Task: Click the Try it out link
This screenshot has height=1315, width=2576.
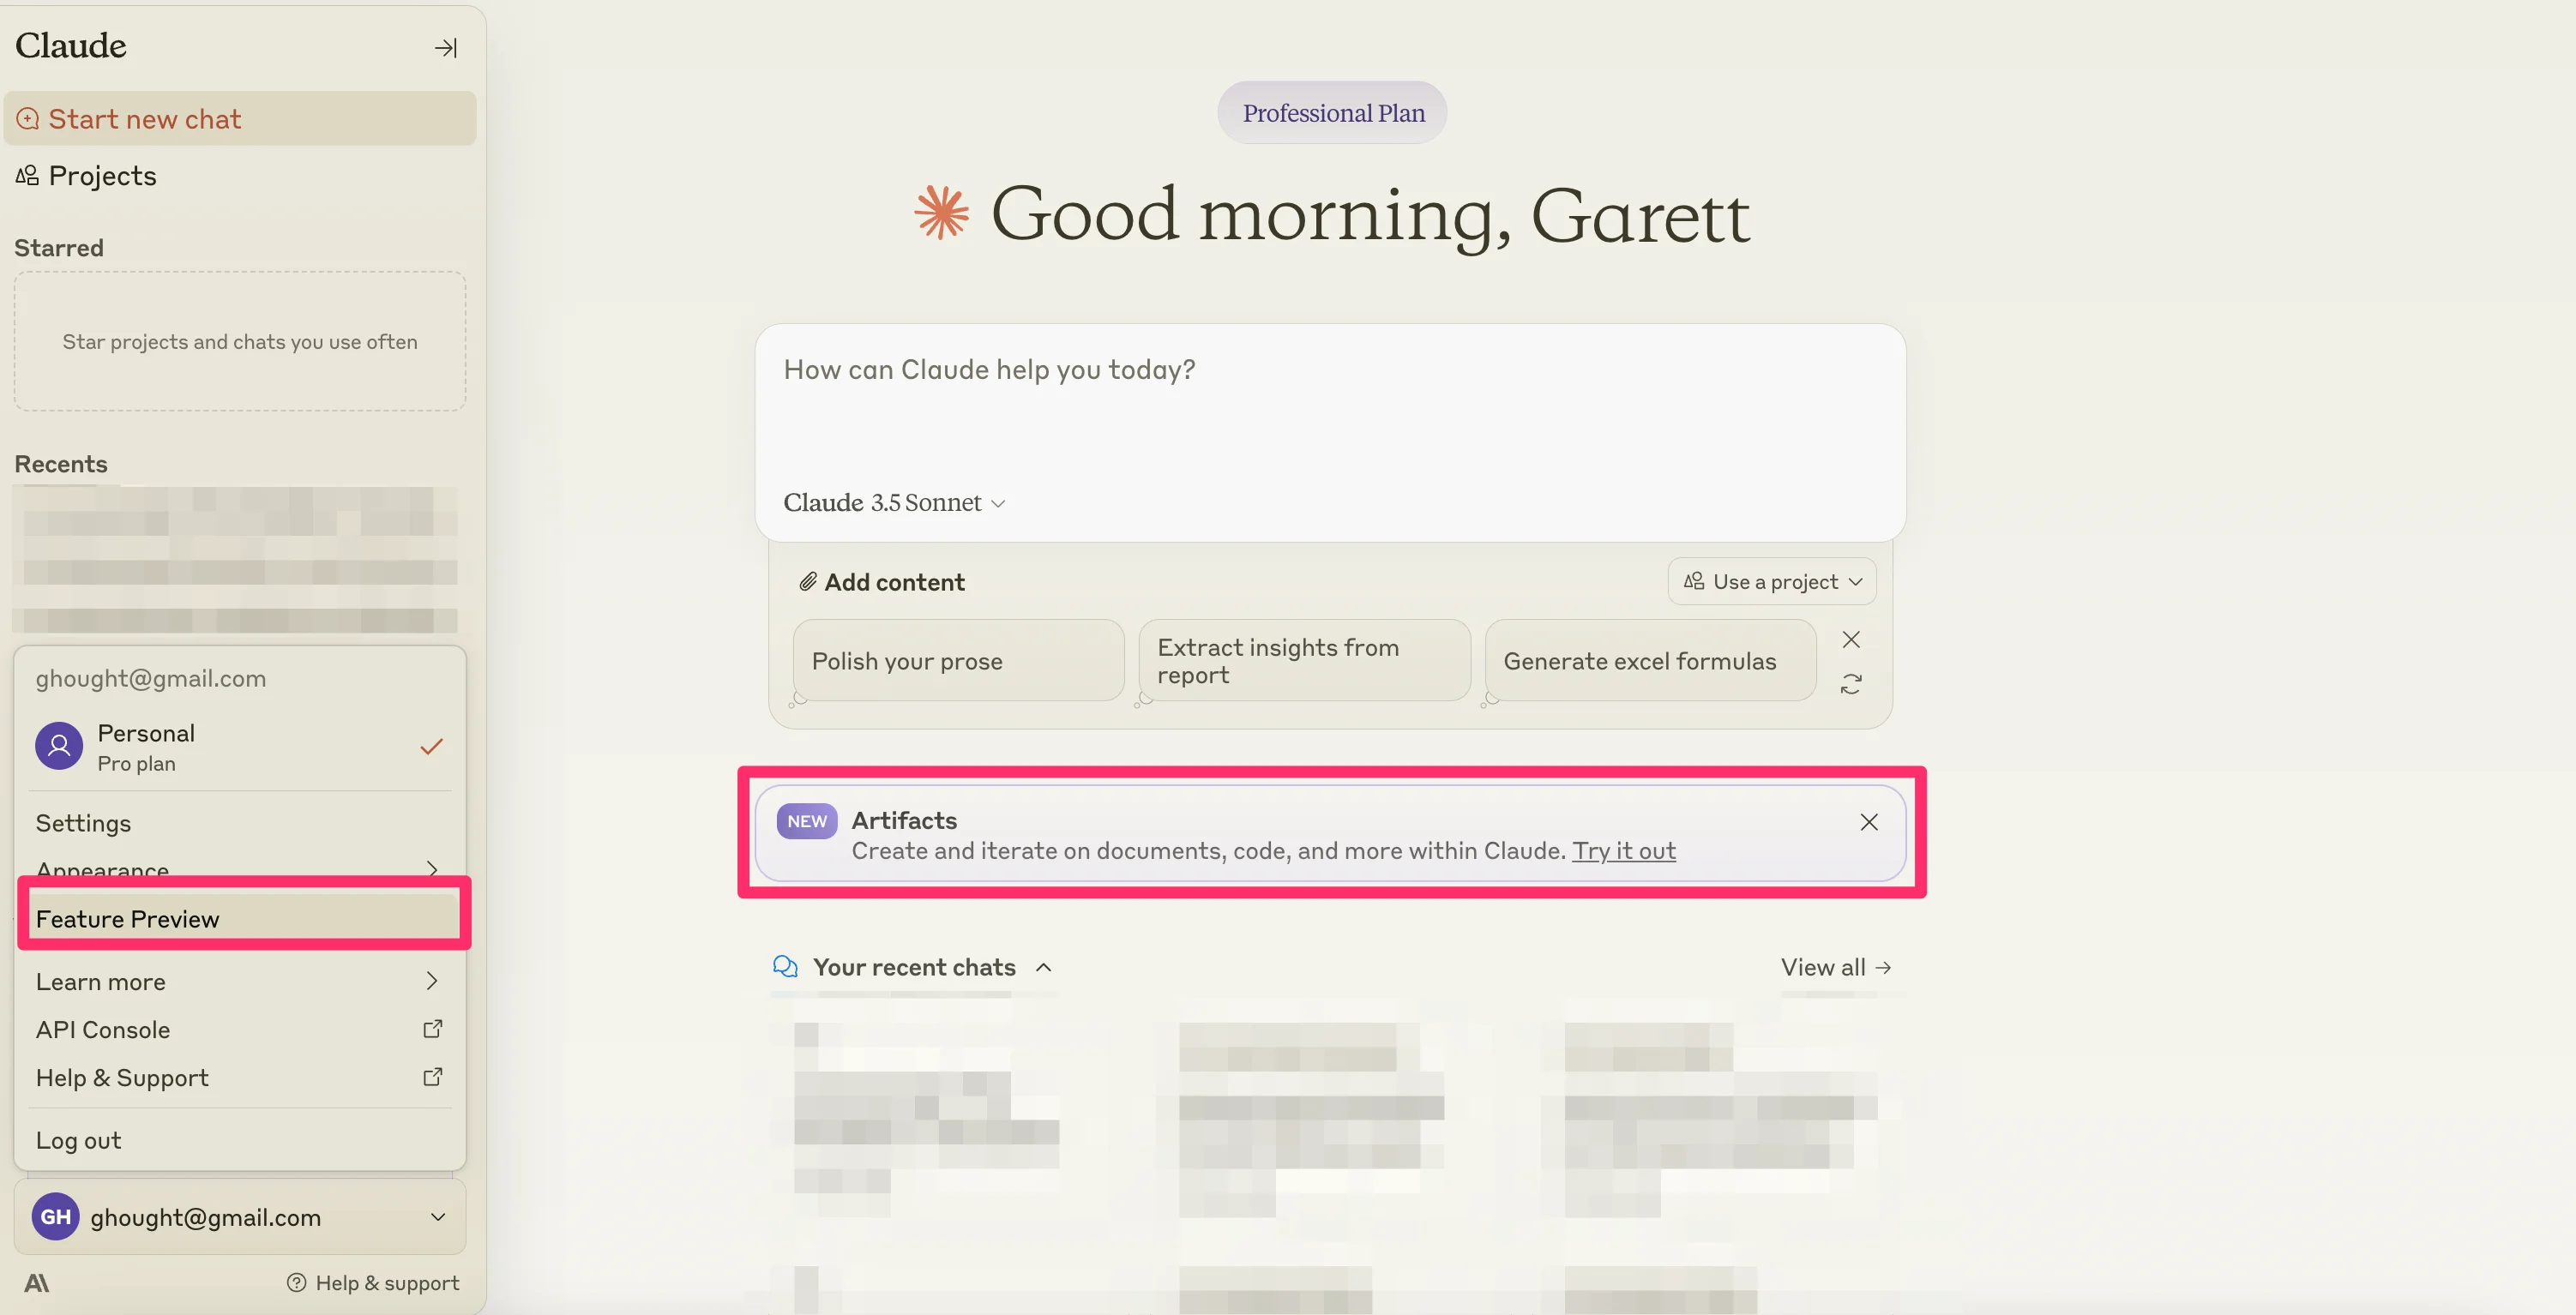Action: click(x=1623, y=851)
